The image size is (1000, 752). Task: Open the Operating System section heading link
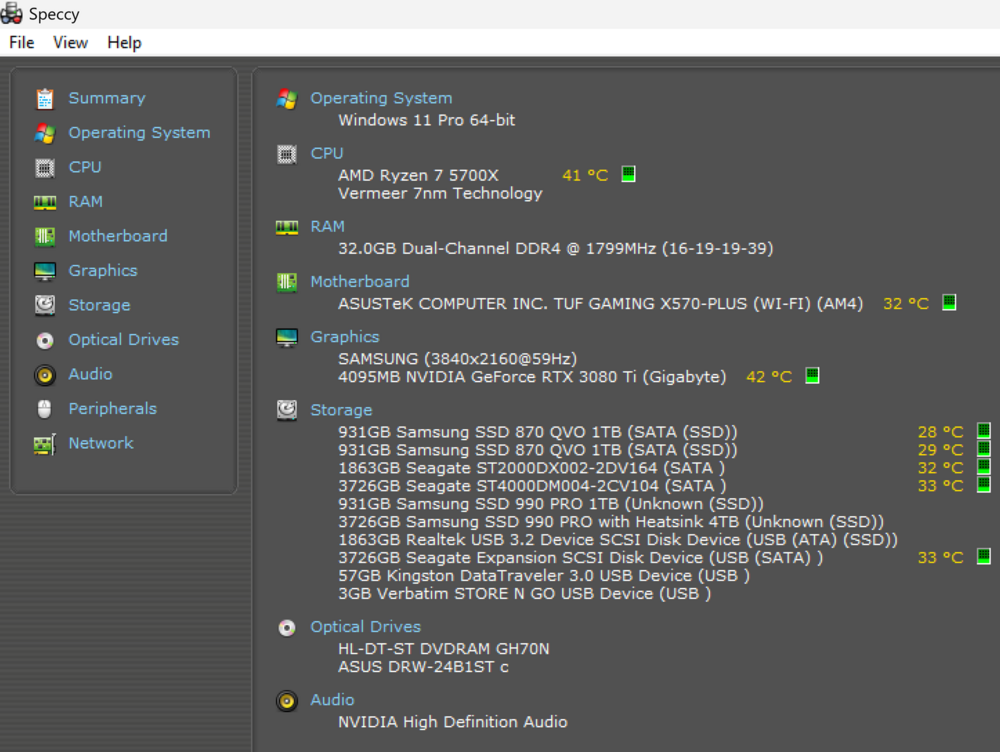tap(381, 98)
